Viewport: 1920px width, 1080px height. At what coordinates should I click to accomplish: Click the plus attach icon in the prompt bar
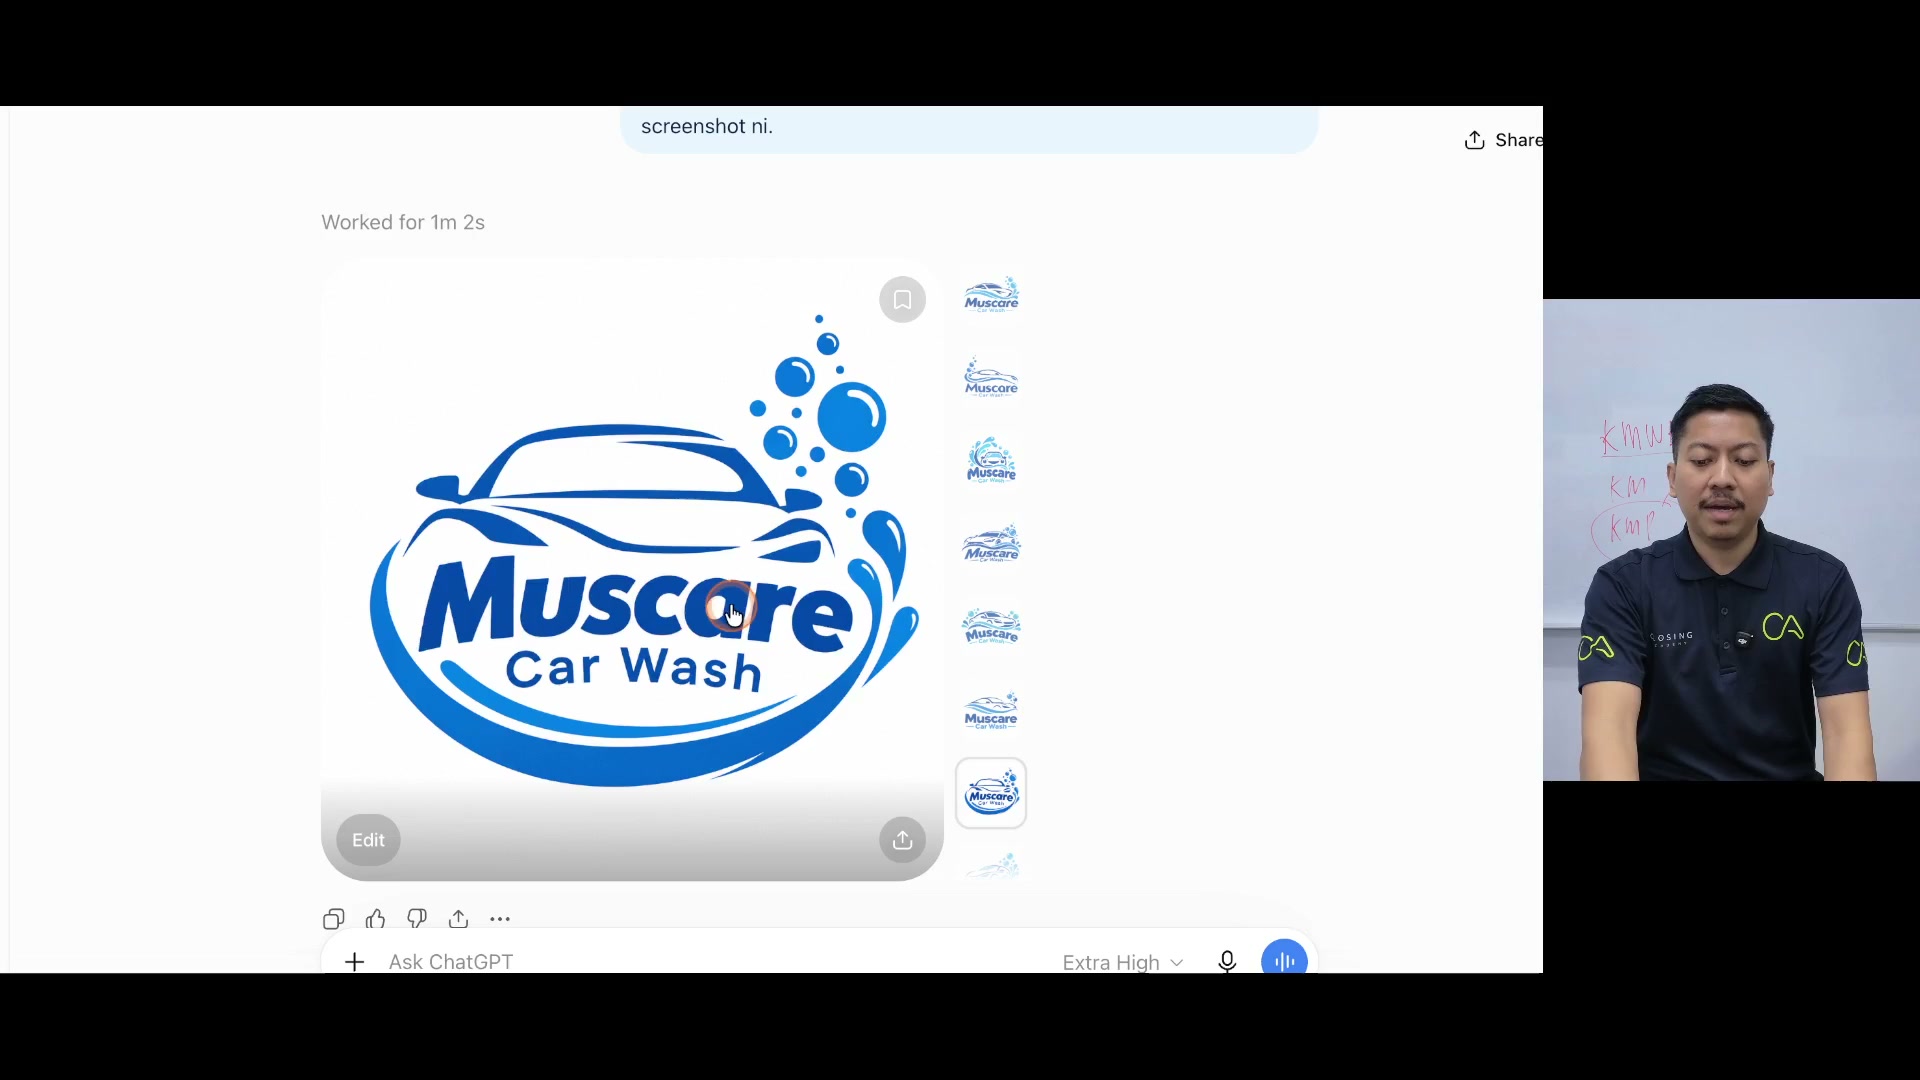[354, 962]
